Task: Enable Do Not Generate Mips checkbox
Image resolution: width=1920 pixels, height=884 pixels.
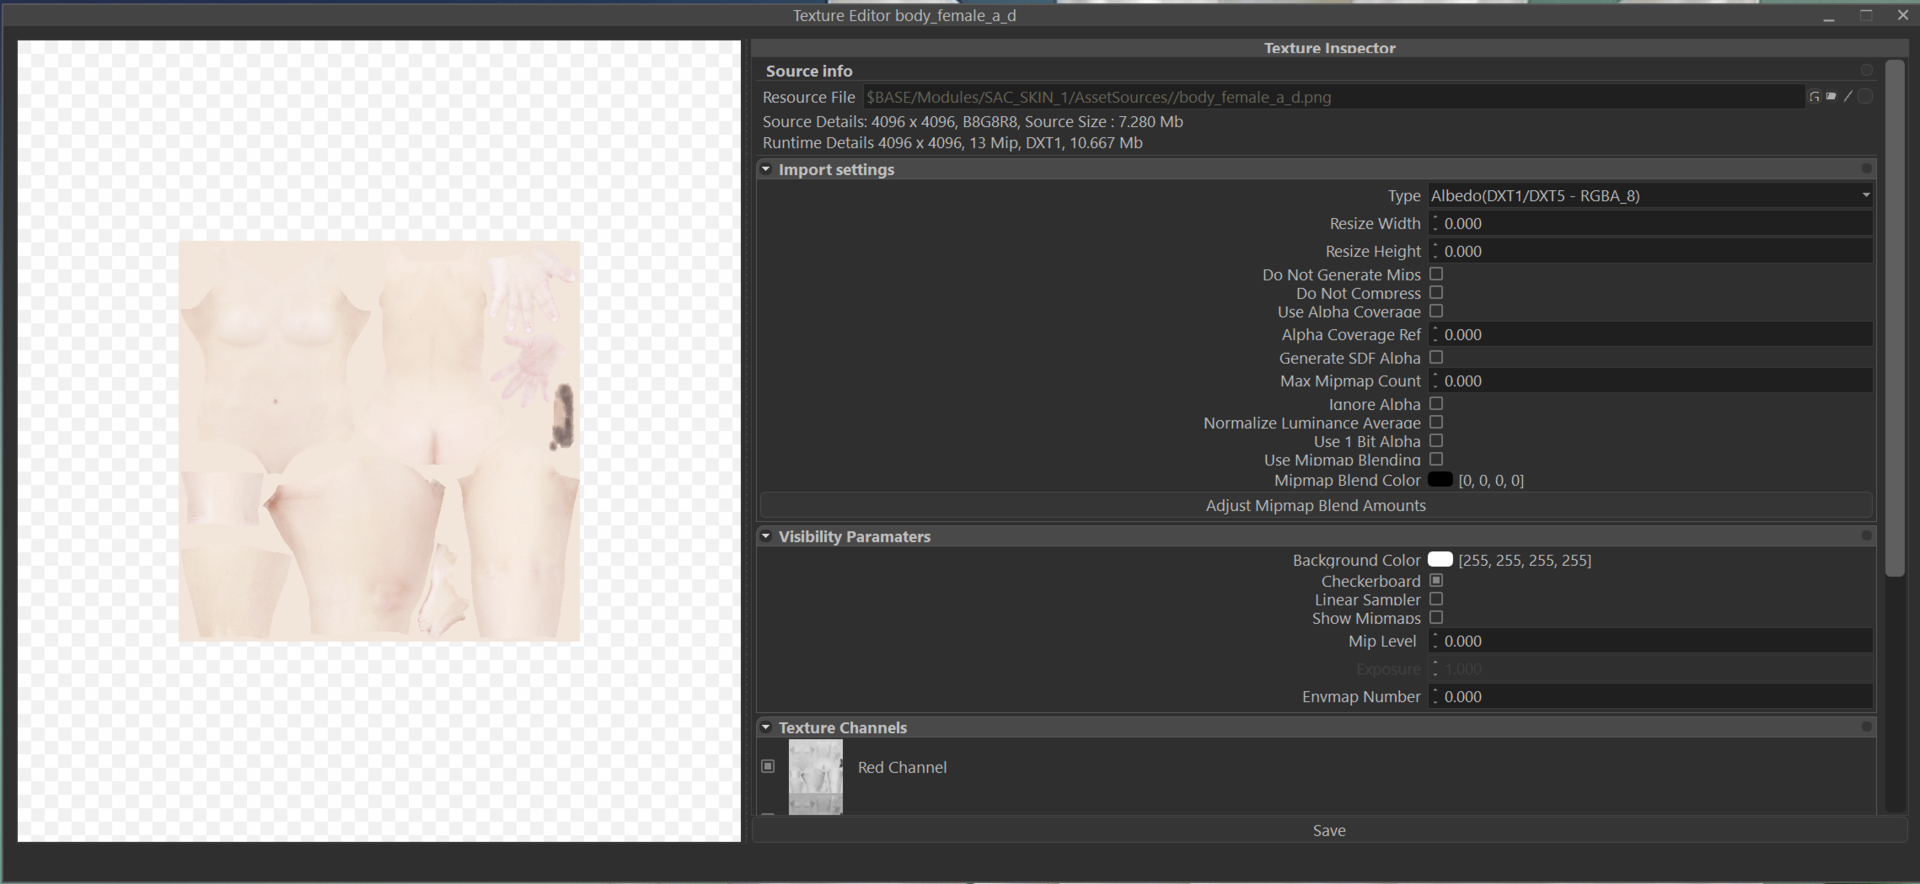Action: (x=1436, y=274)
